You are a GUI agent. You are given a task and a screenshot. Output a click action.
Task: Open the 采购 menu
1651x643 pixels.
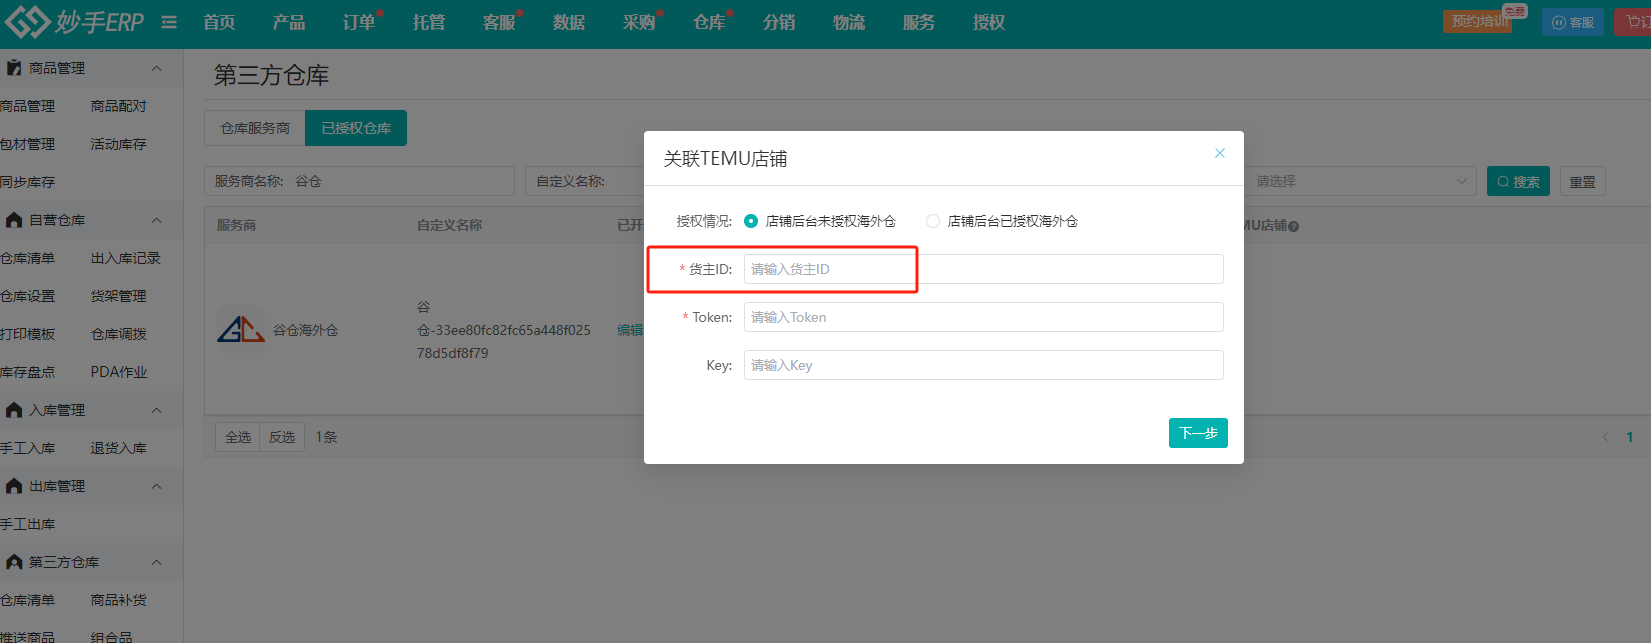coord(639,22)
